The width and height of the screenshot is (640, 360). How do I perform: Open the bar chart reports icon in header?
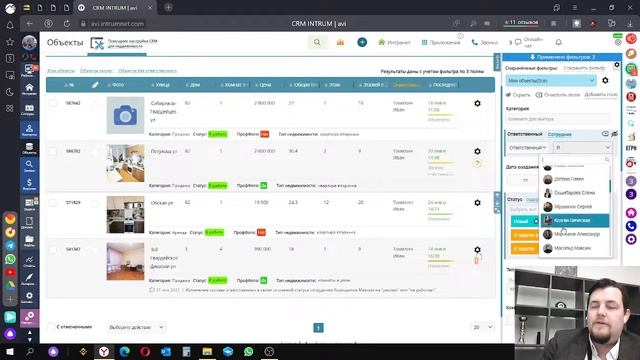(340, 42)
